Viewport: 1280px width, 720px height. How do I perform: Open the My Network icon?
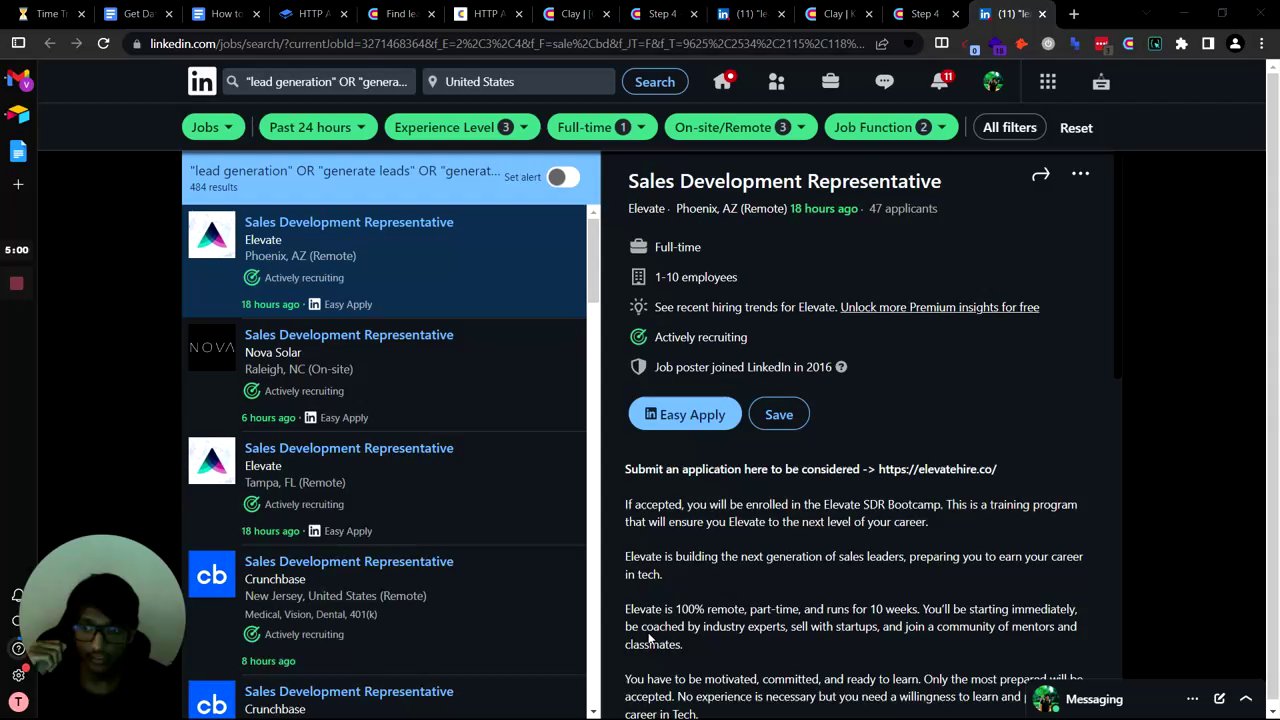click(776, 82)
